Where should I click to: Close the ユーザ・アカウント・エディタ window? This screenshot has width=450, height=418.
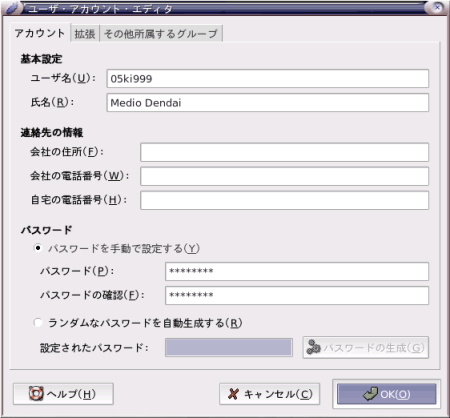click(x=437, y=7)
